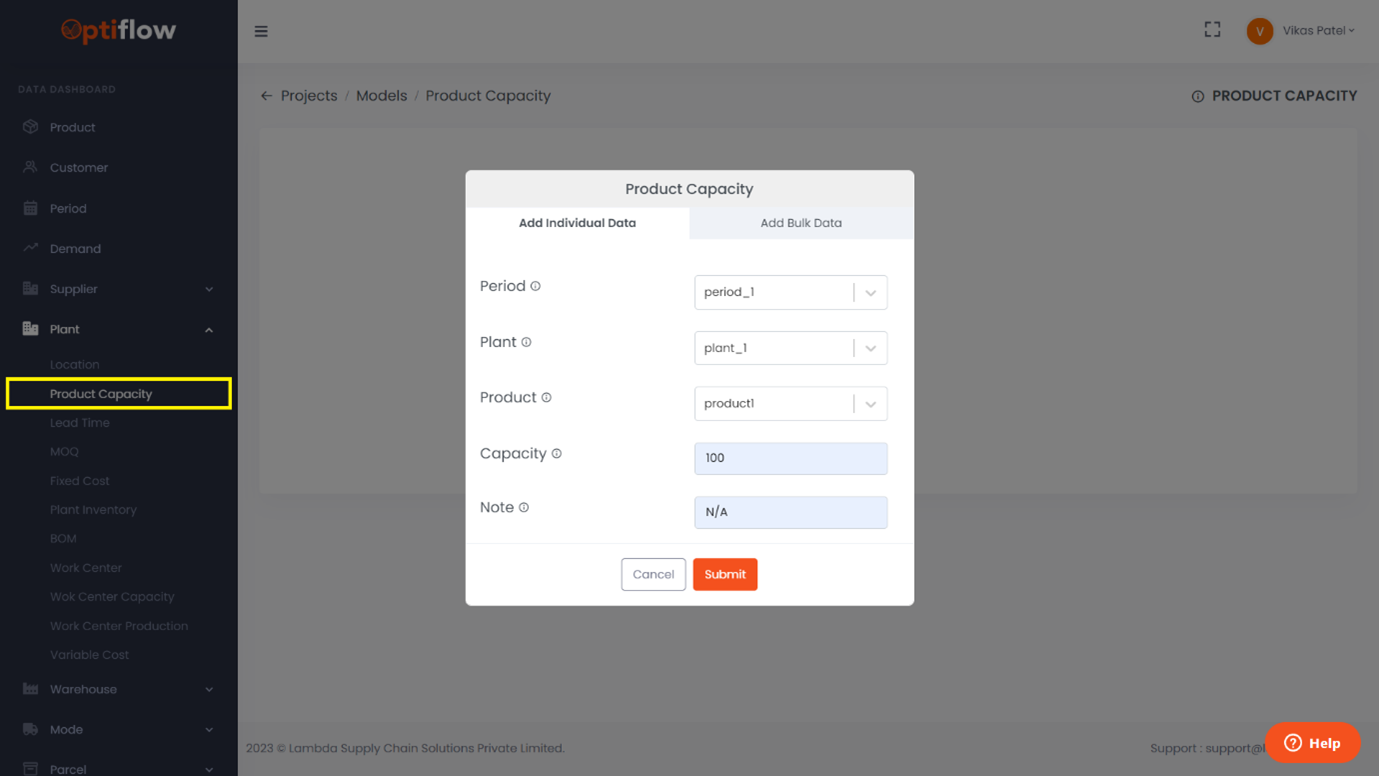
Task: Select the Add Individual Data tab
Action: [577, 223]
